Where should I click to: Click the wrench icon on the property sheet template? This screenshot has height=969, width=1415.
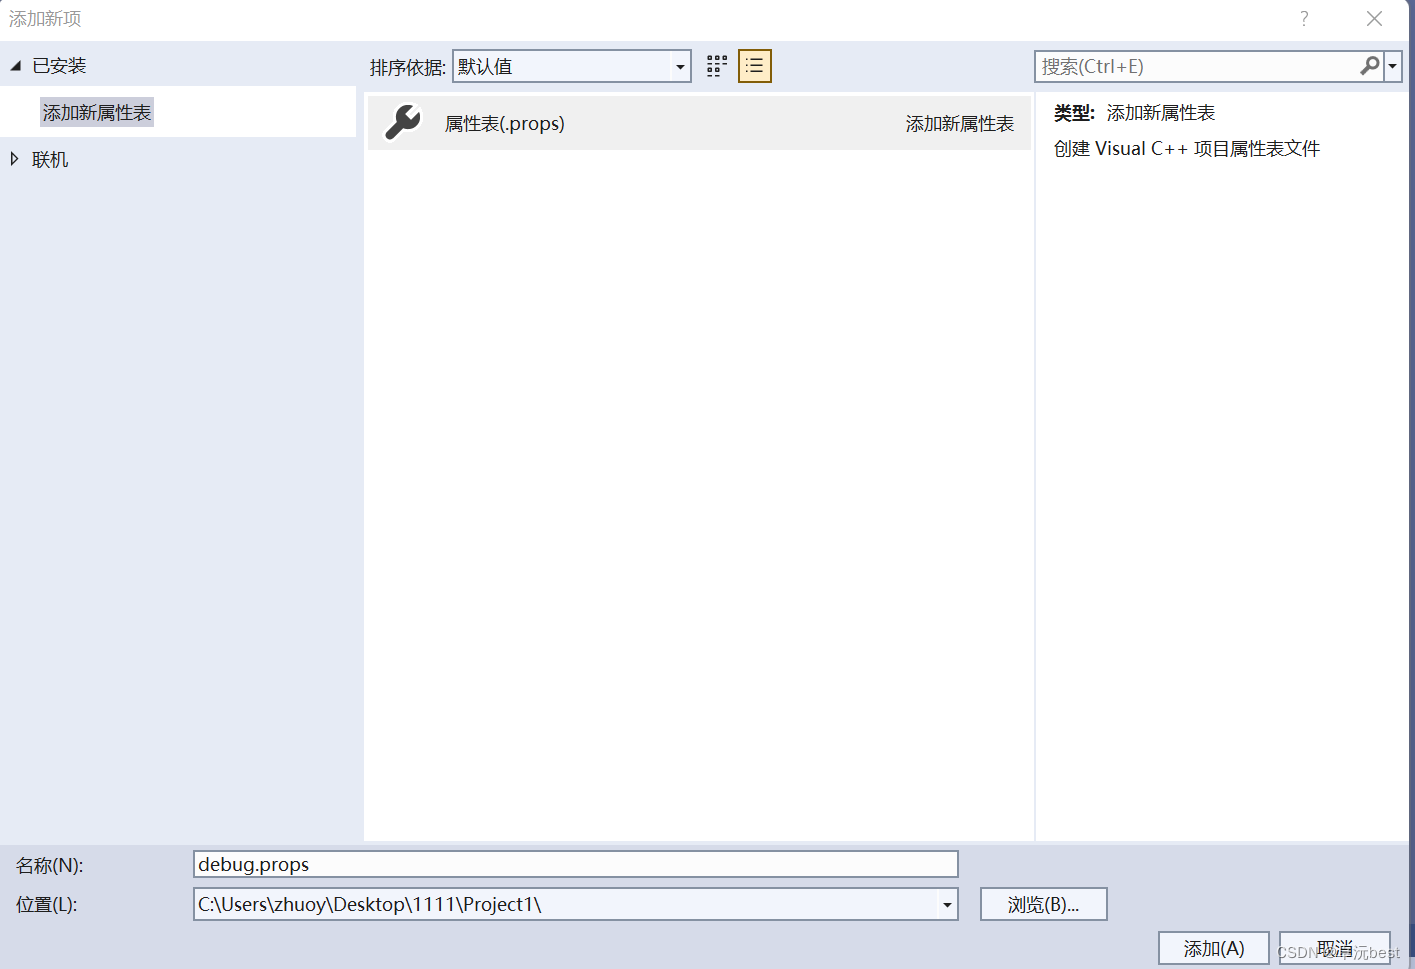point(402,122)
